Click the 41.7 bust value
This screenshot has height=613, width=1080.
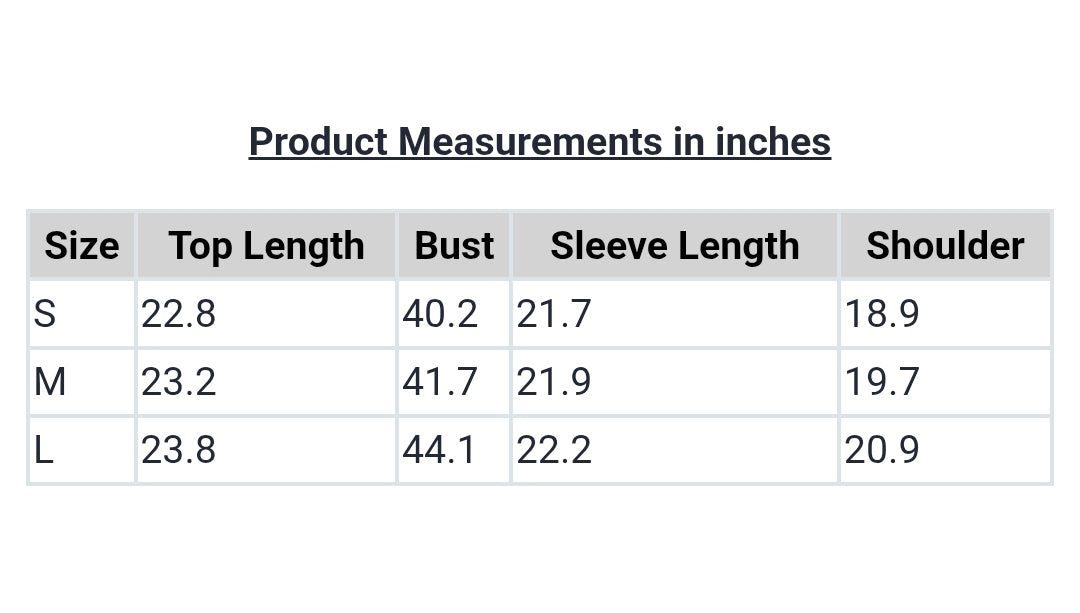point(439,382)
